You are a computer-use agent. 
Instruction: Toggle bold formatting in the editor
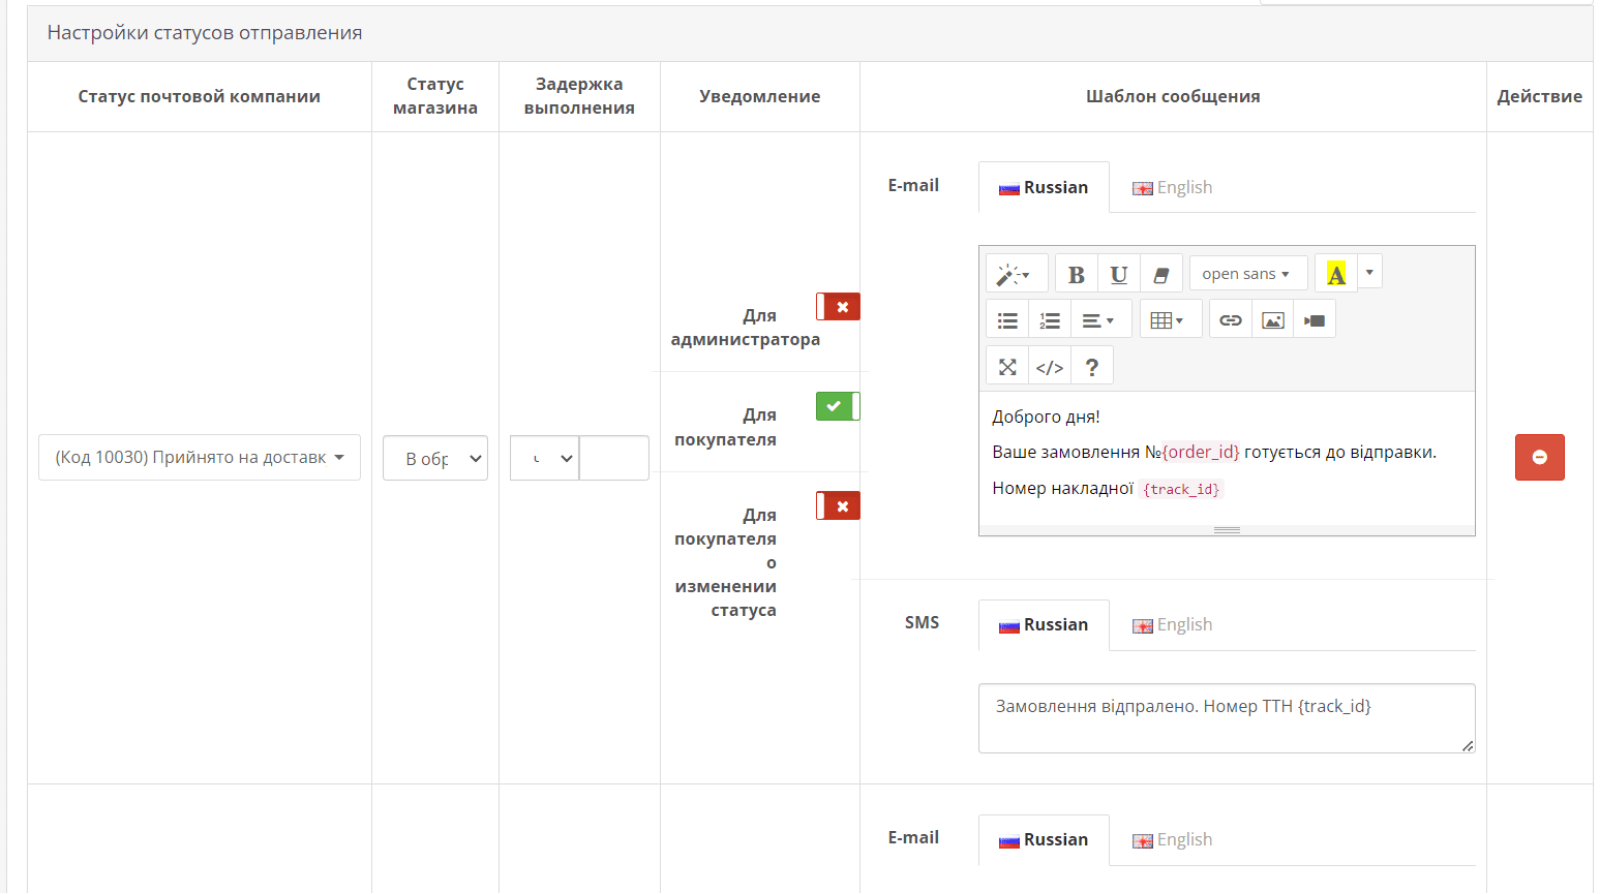coord(1076,273)
